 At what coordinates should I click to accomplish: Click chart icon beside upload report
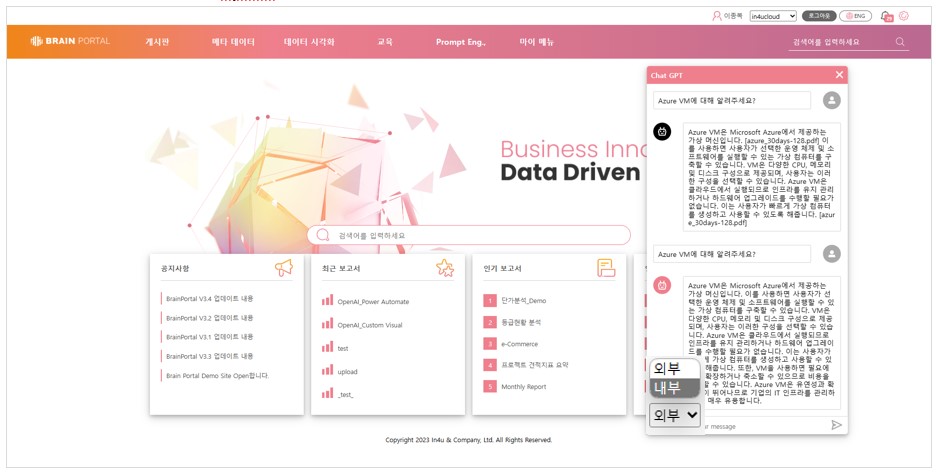[x=327, y=370]
